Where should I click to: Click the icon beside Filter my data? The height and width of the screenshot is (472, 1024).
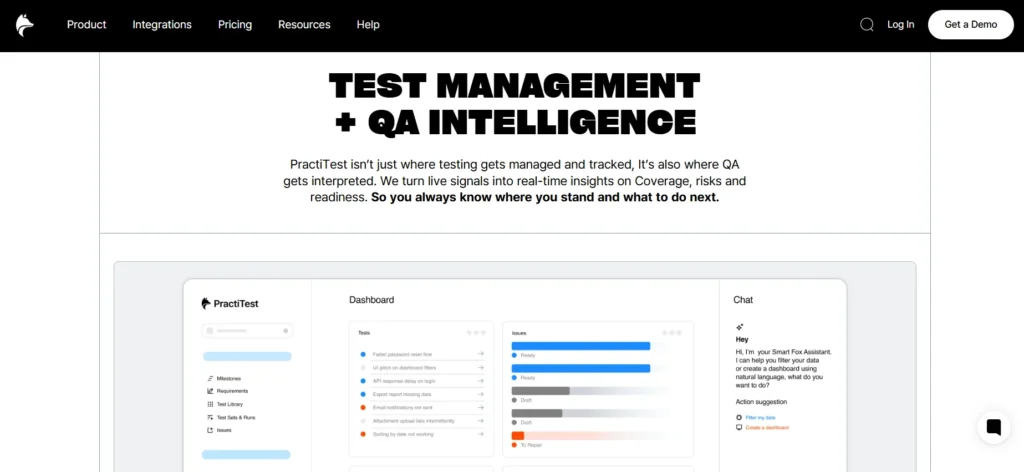point(739,417)
